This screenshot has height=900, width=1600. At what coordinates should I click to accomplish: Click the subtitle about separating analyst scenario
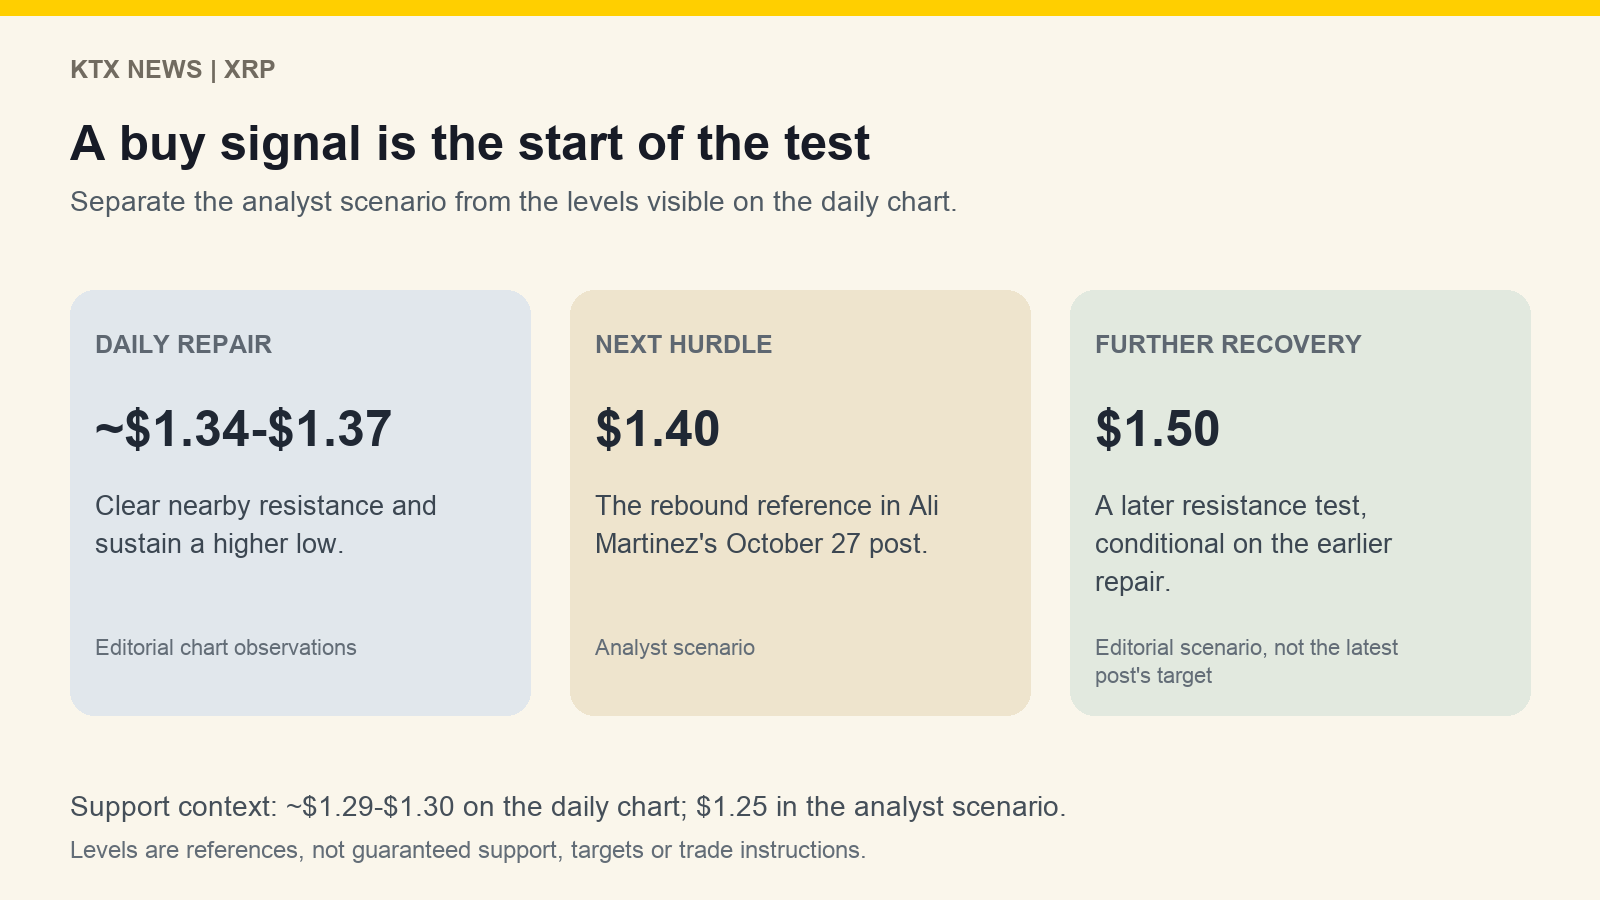coord(513,202)
